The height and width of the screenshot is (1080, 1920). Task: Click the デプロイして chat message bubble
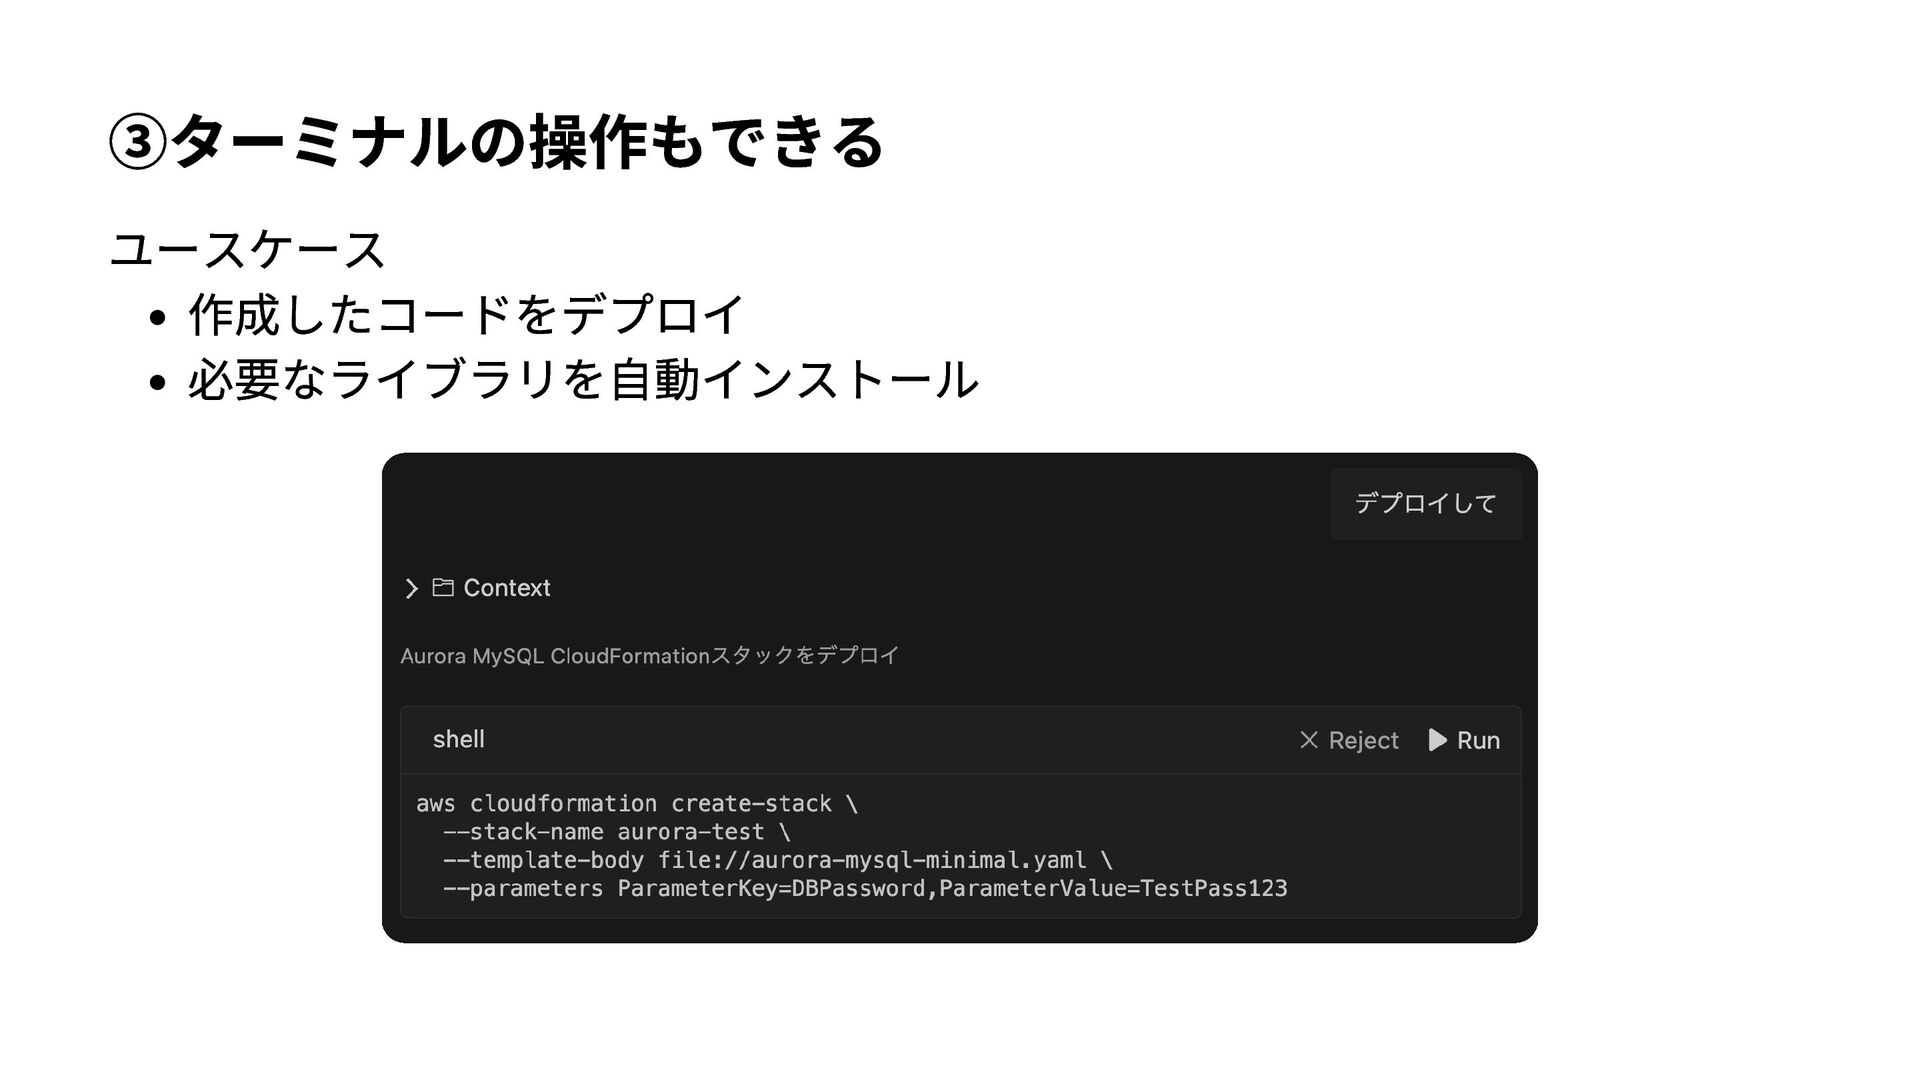tap(1425, 504)
